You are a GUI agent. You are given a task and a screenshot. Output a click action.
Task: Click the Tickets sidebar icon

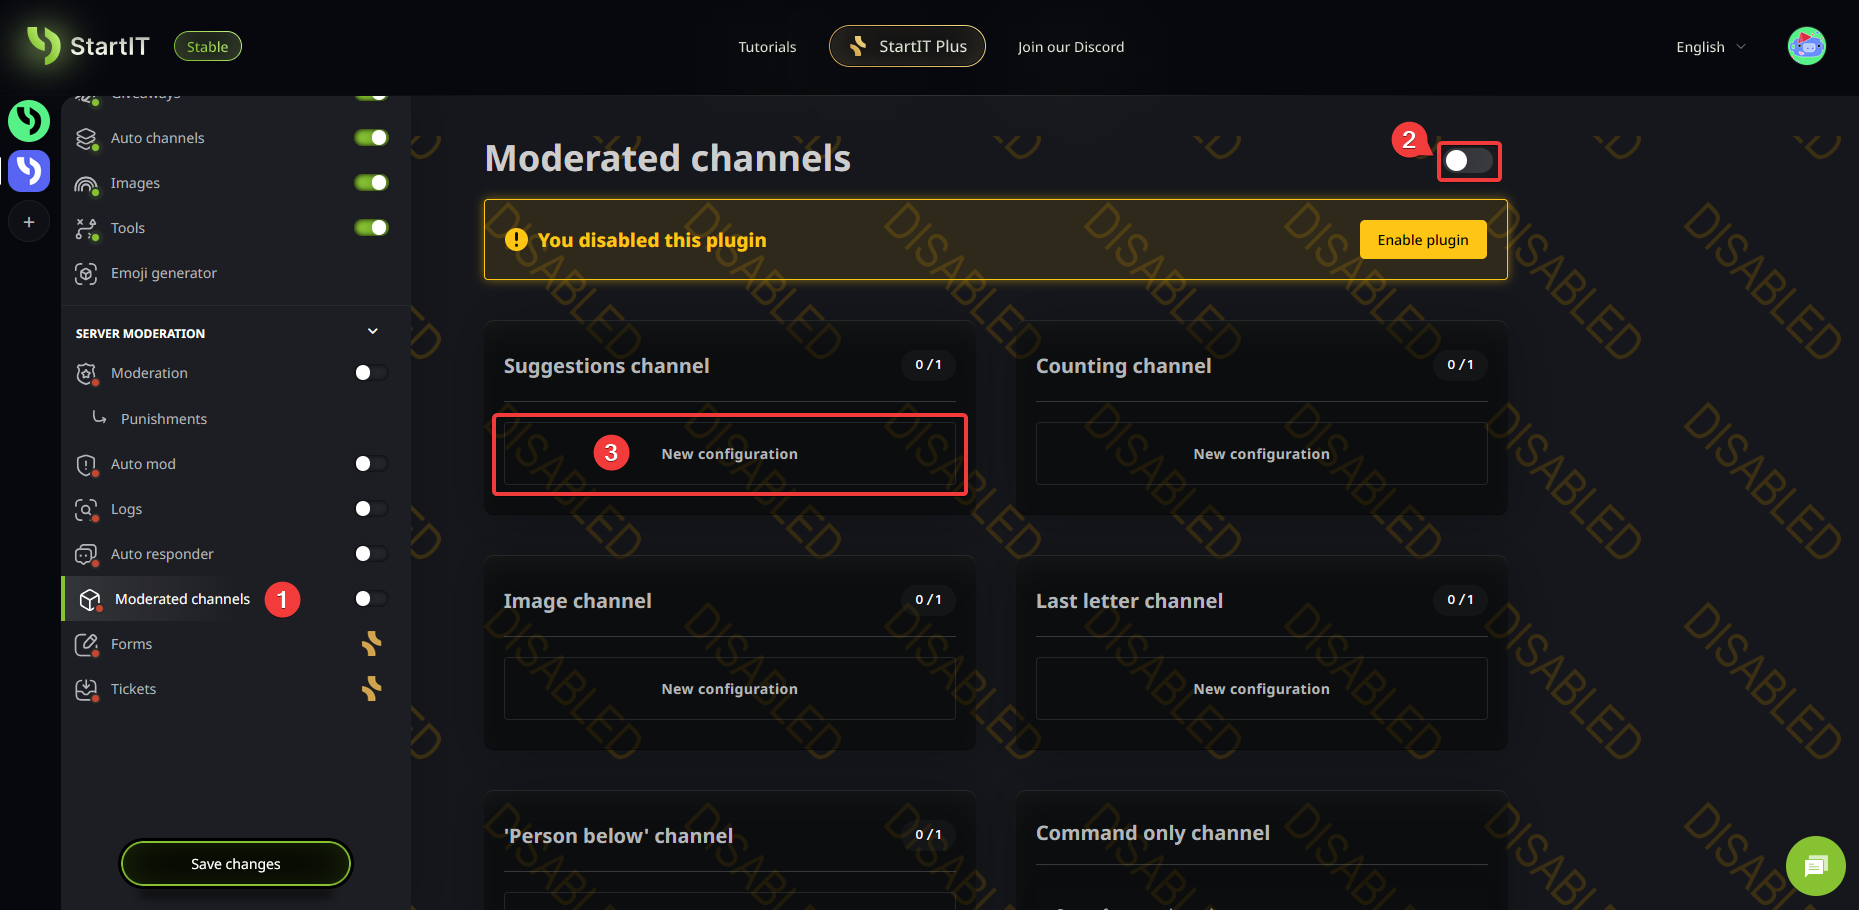click(87, 689)
